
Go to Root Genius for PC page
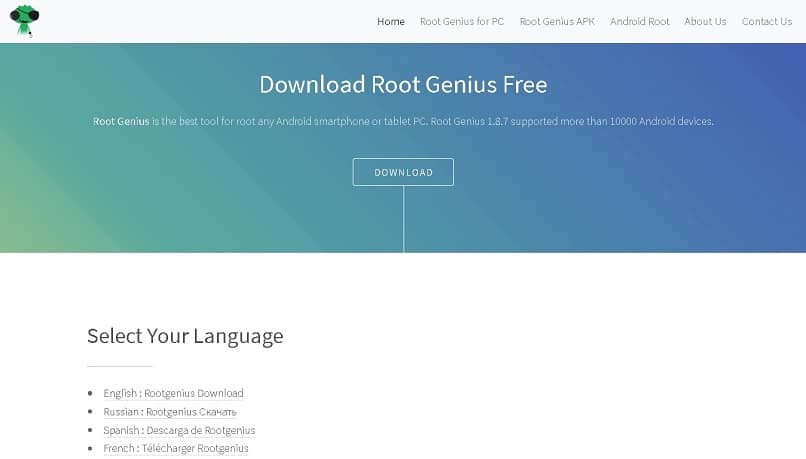pyautogui.click(x=462, y=22)
